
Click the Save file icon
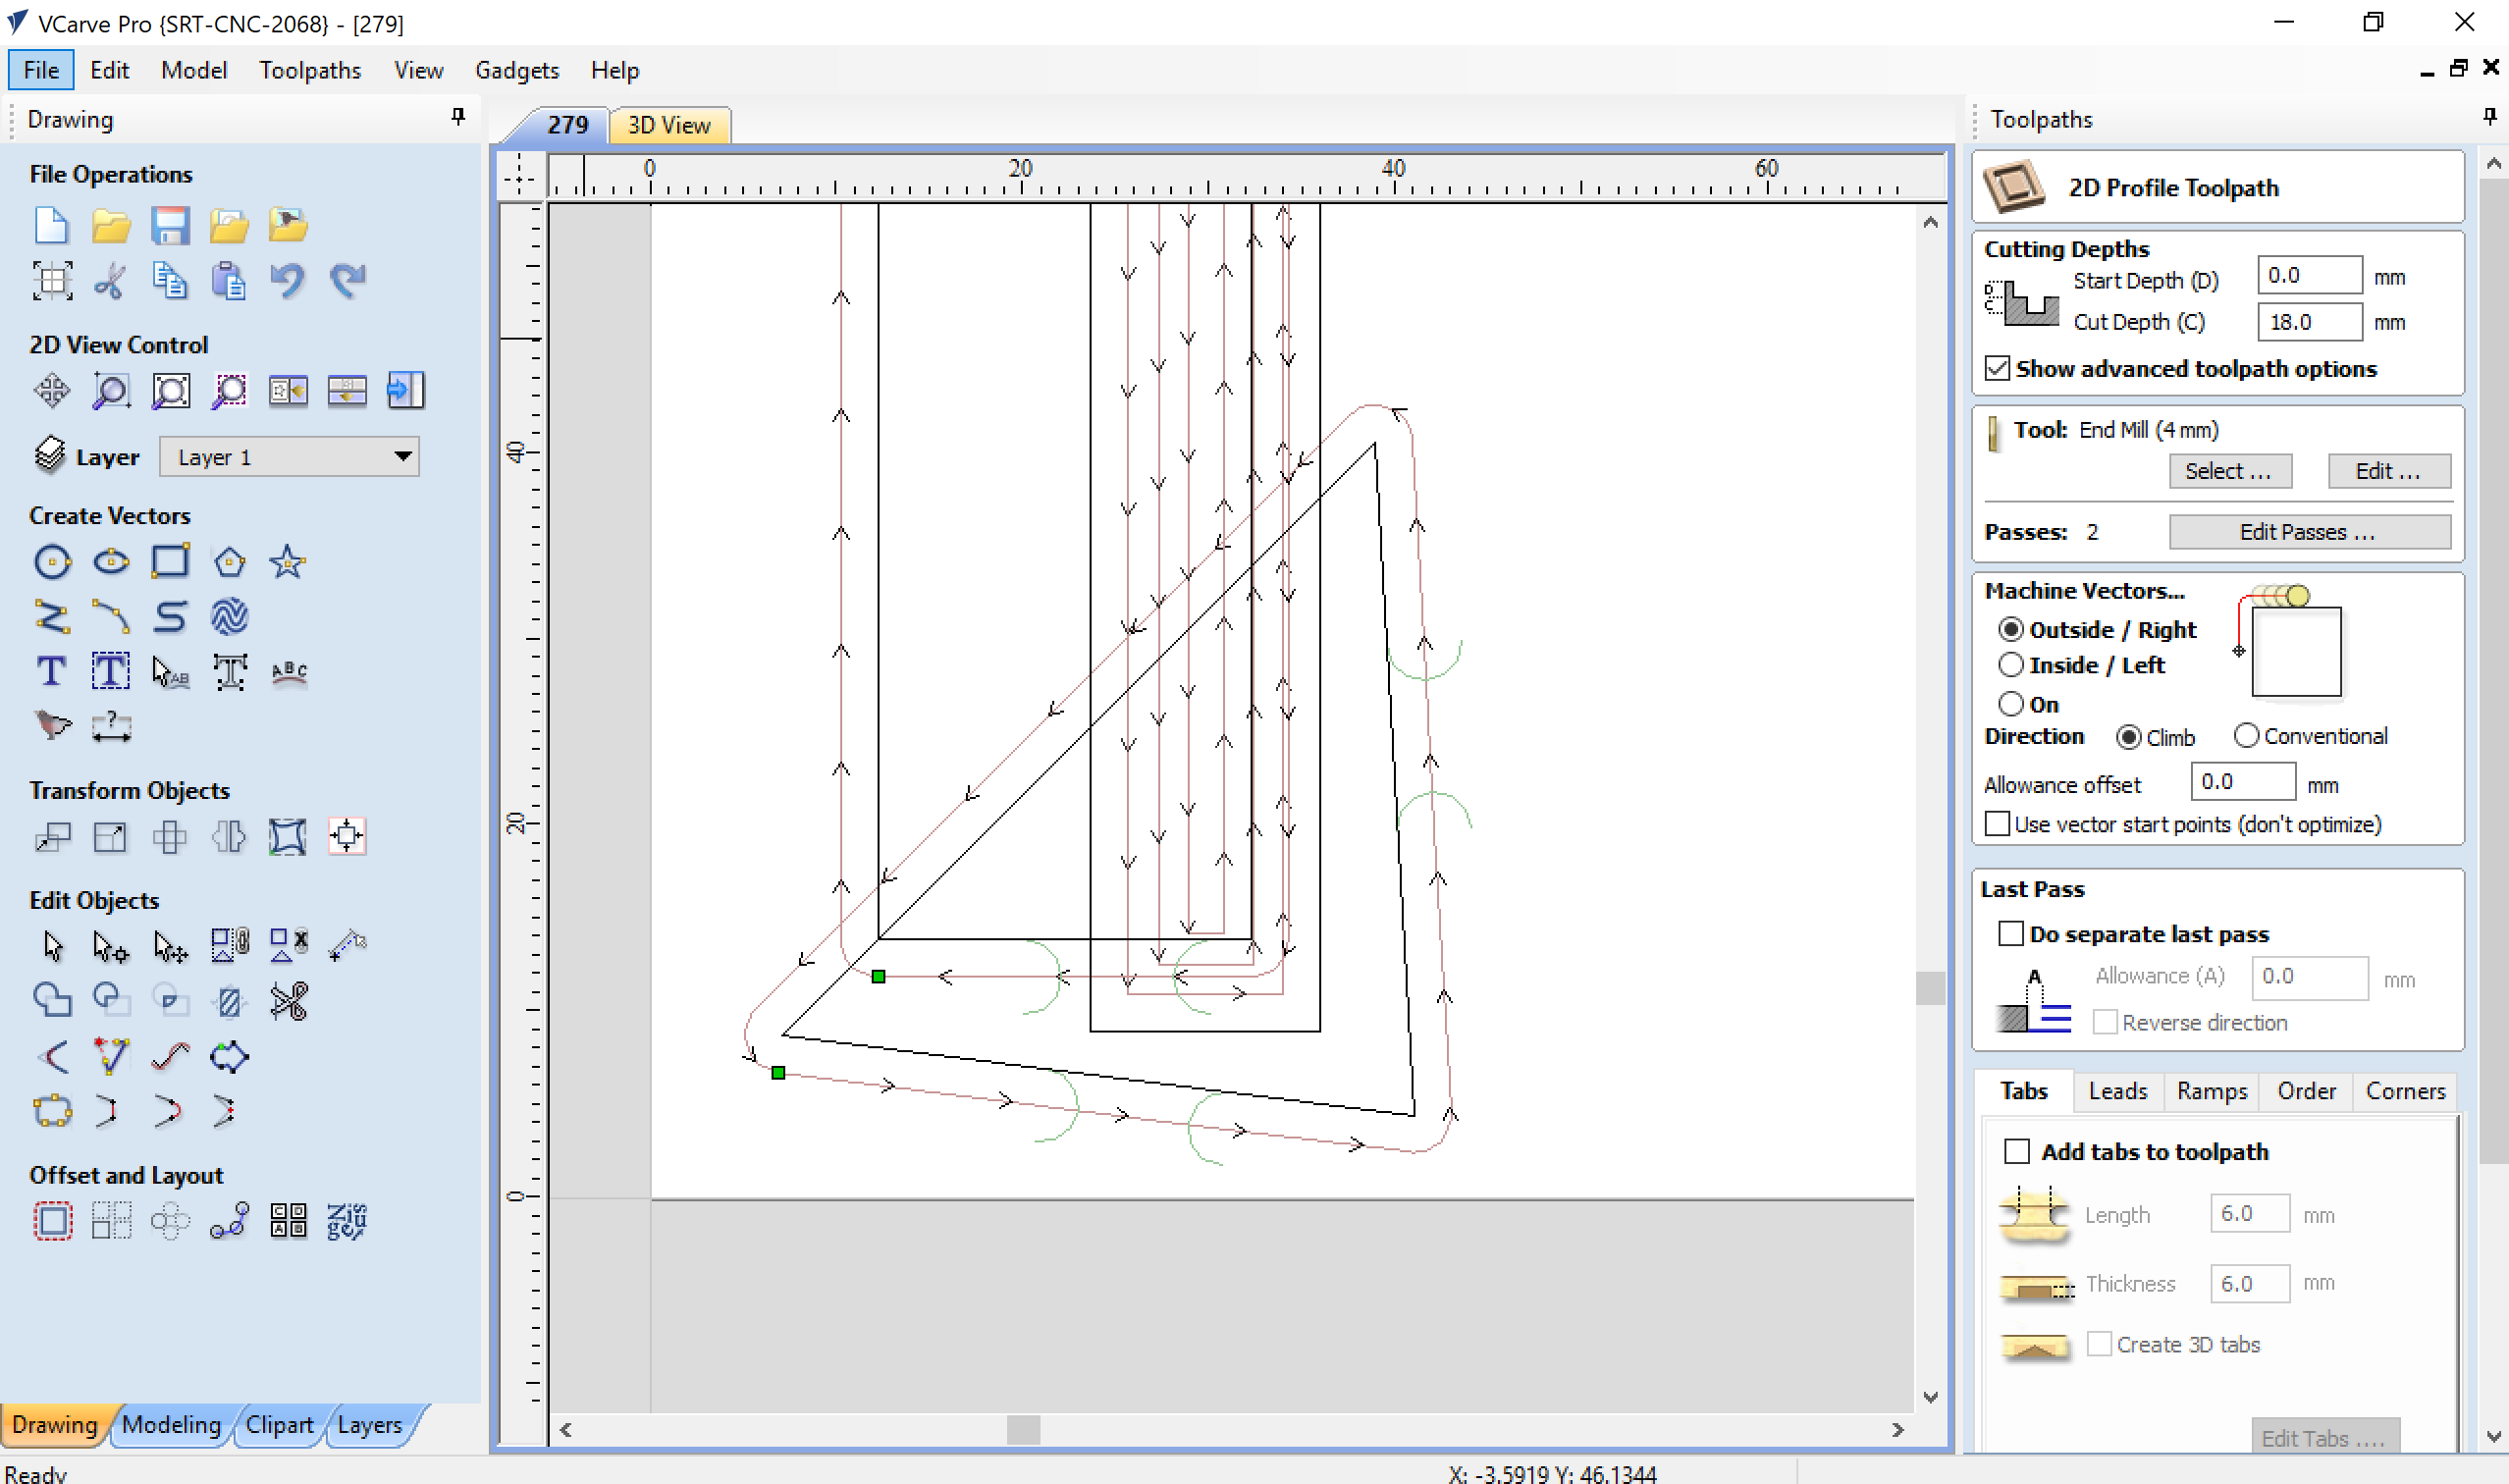[x=170, y=226]
